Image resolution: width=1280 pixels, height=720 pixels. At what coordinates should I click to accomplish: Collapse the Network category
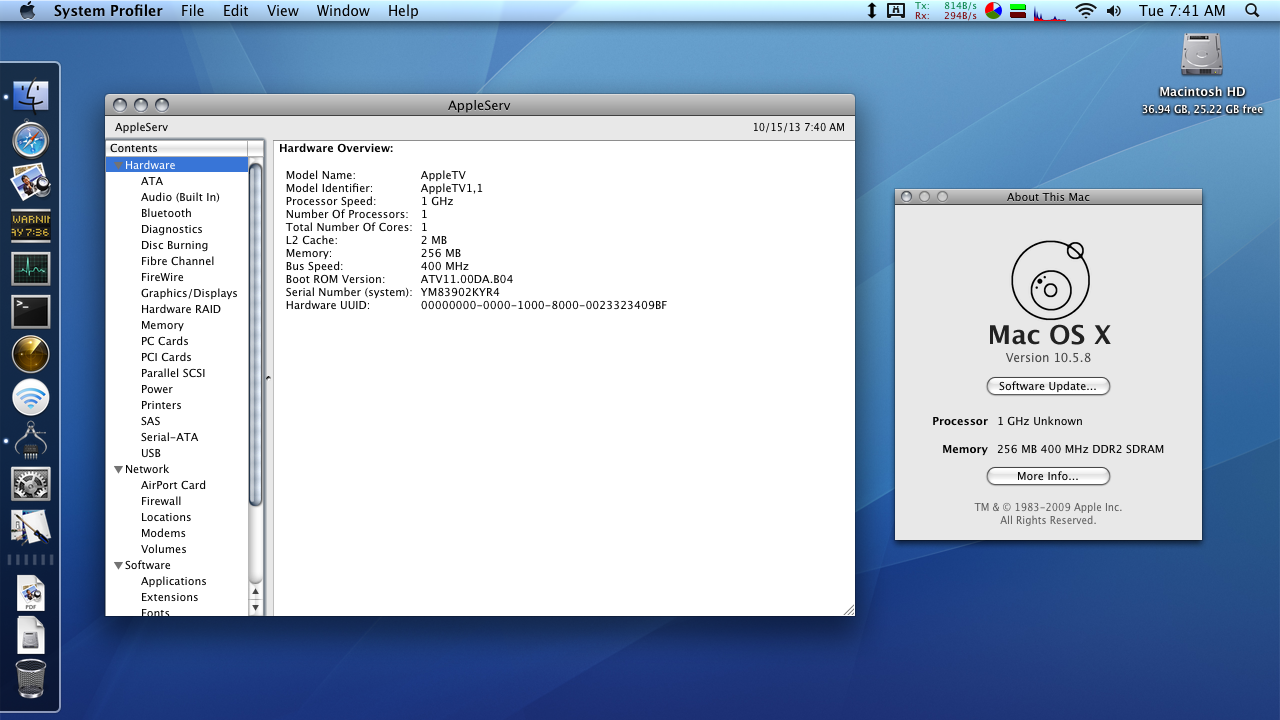118,469
